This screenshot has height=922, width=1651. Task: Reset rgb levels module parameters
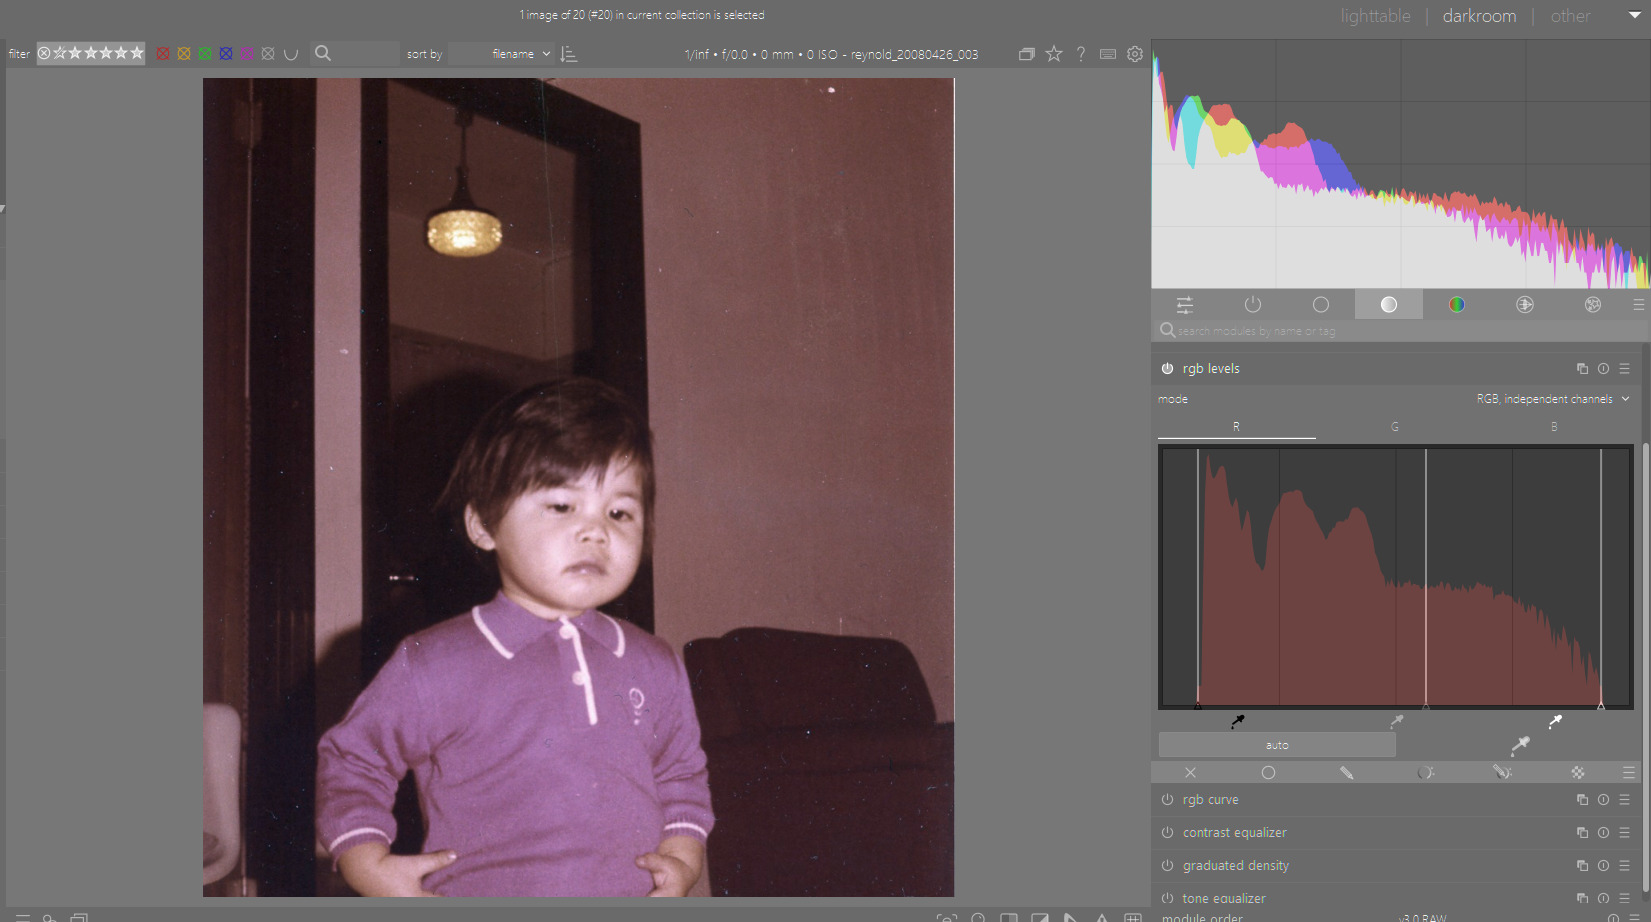point(1603,369)
